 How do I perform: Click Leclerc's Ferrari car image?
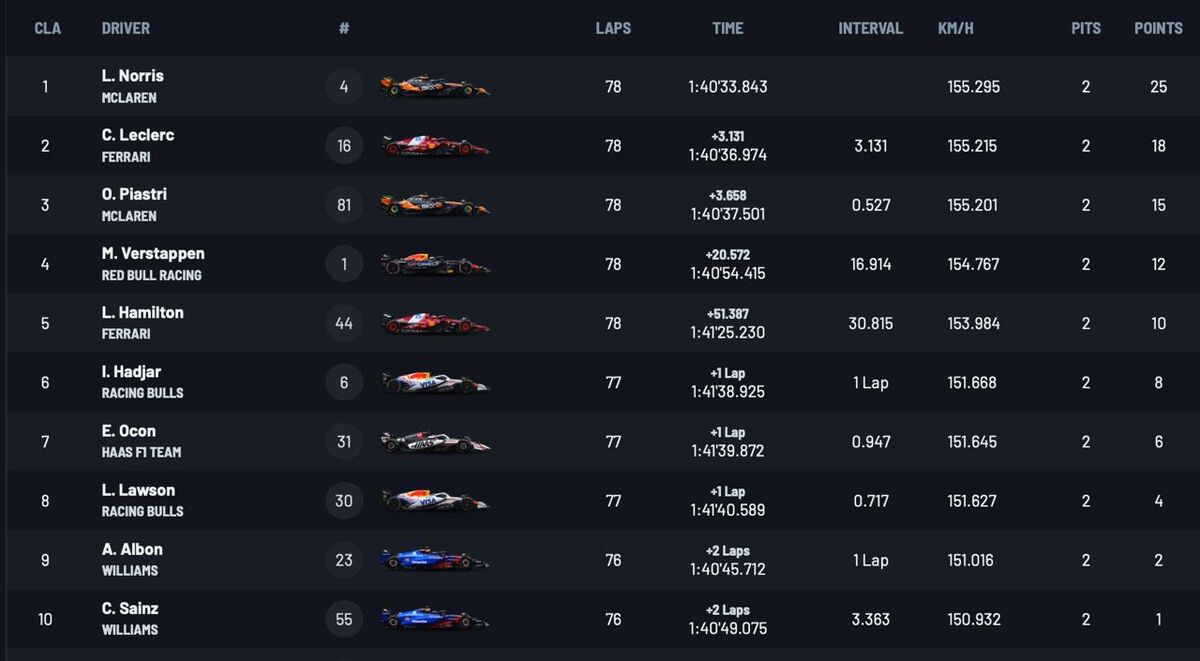pos(435,146)
